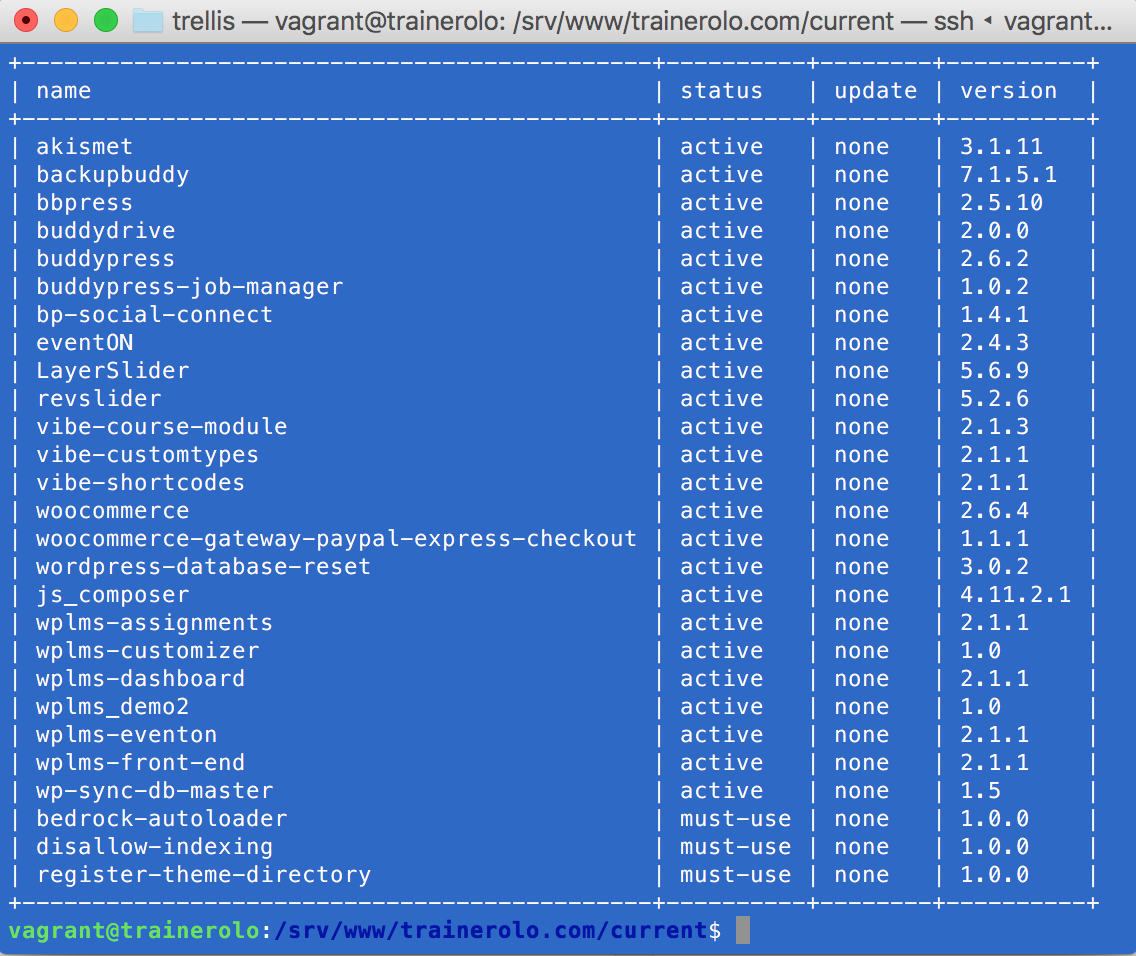
Task: Zoom the terminal window with the green button
Action: (106, 20)
